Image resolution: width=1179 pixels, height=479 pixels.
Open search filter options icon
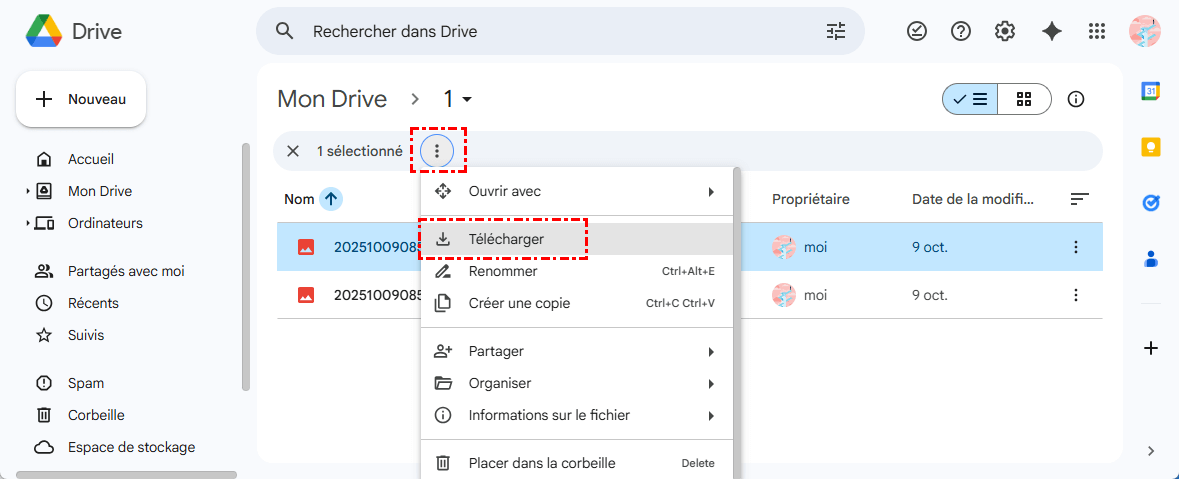[x=836, y=31]
